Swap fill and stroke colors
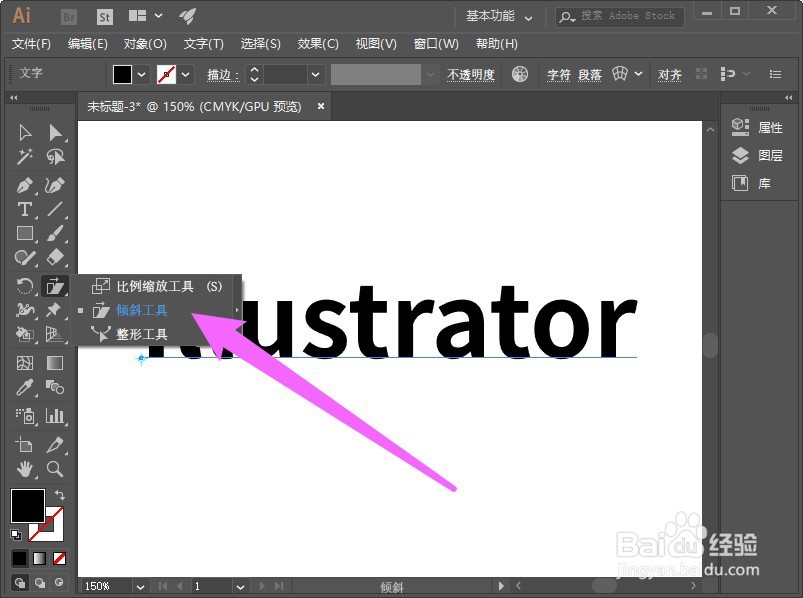The image size is (803, 598). point(58,495)
